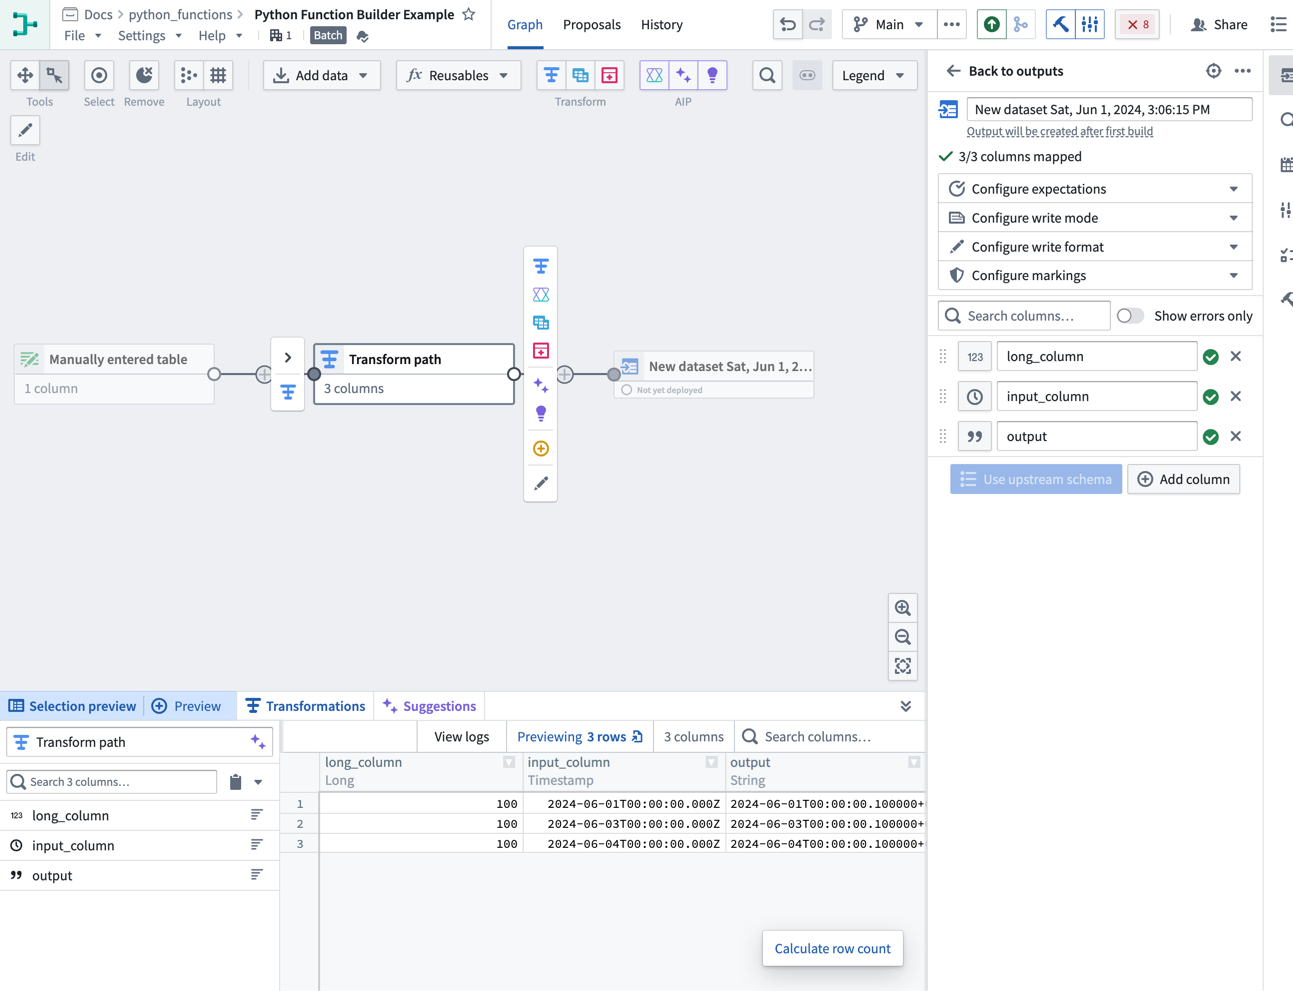
Task: Click Back to outputs
Action: point(1004,71)
